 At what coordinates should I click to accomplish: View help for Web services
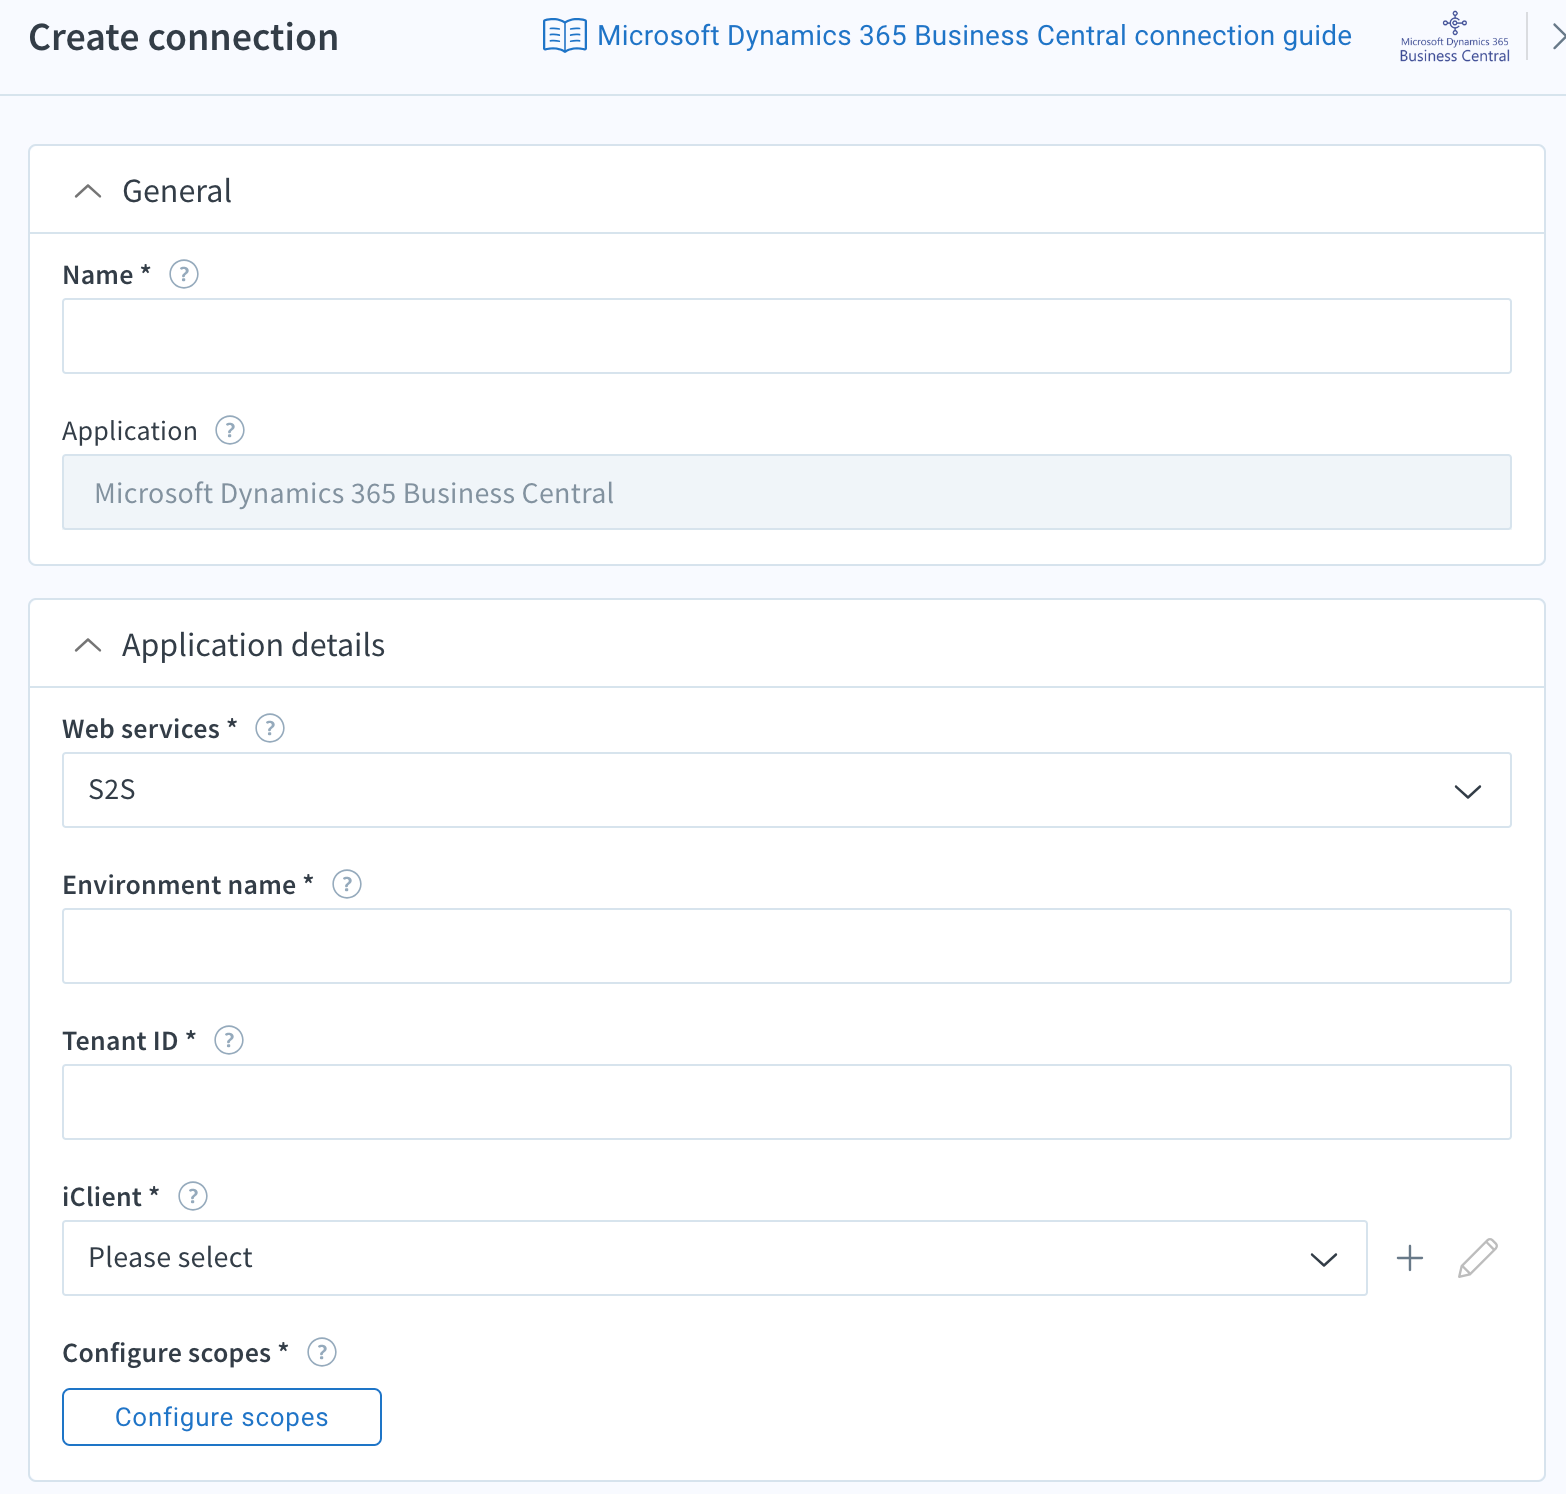pyautogui.click(x=268, y=728)
